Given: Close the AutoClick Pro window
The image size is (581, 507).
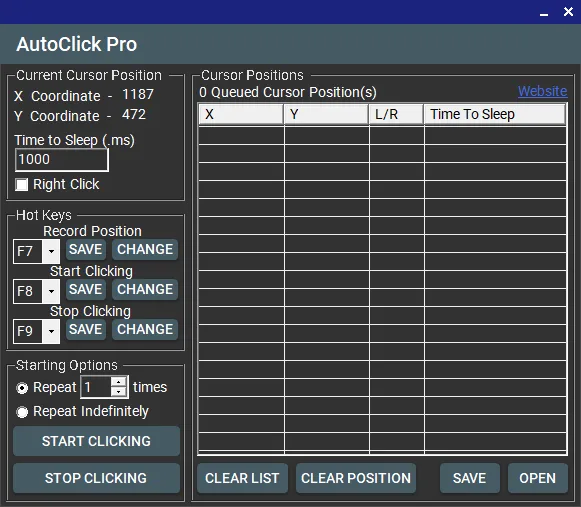Looking at the screenshot, I should (568, 12).
